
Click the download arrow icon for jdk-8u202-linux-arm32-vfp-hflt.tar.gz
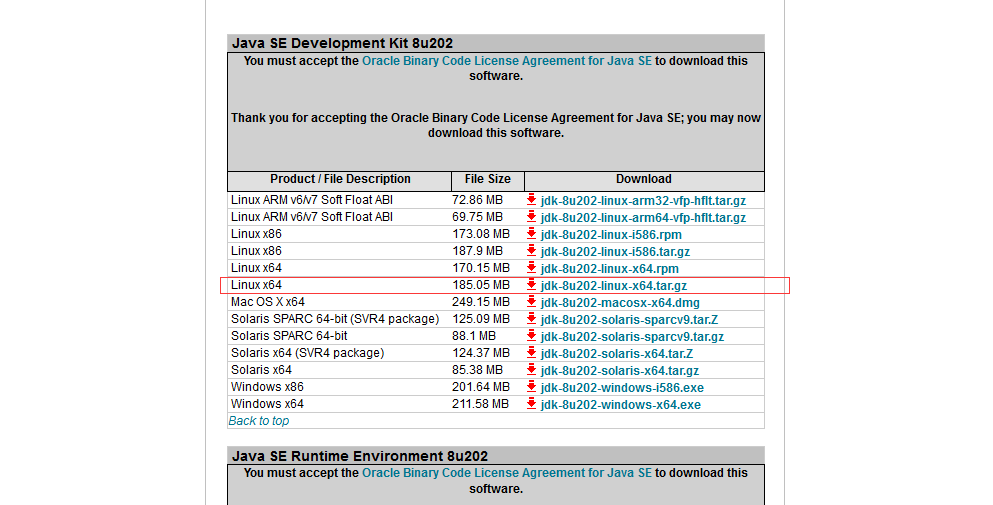pyautogui.click(x=531, y=200)
